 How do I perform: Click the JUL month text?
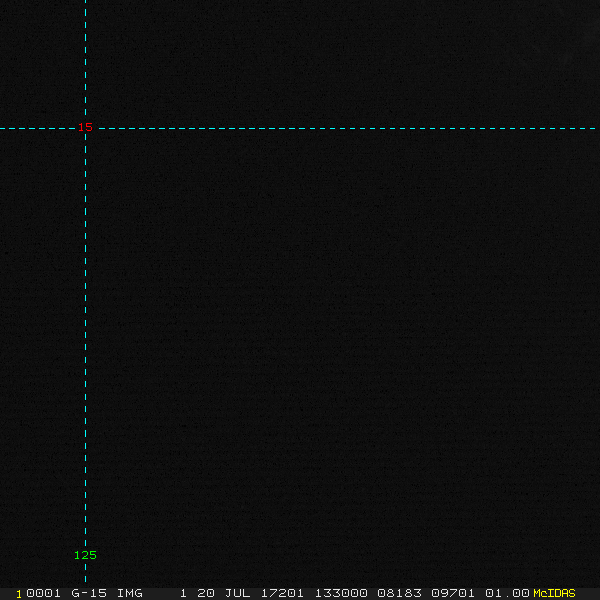237,593
